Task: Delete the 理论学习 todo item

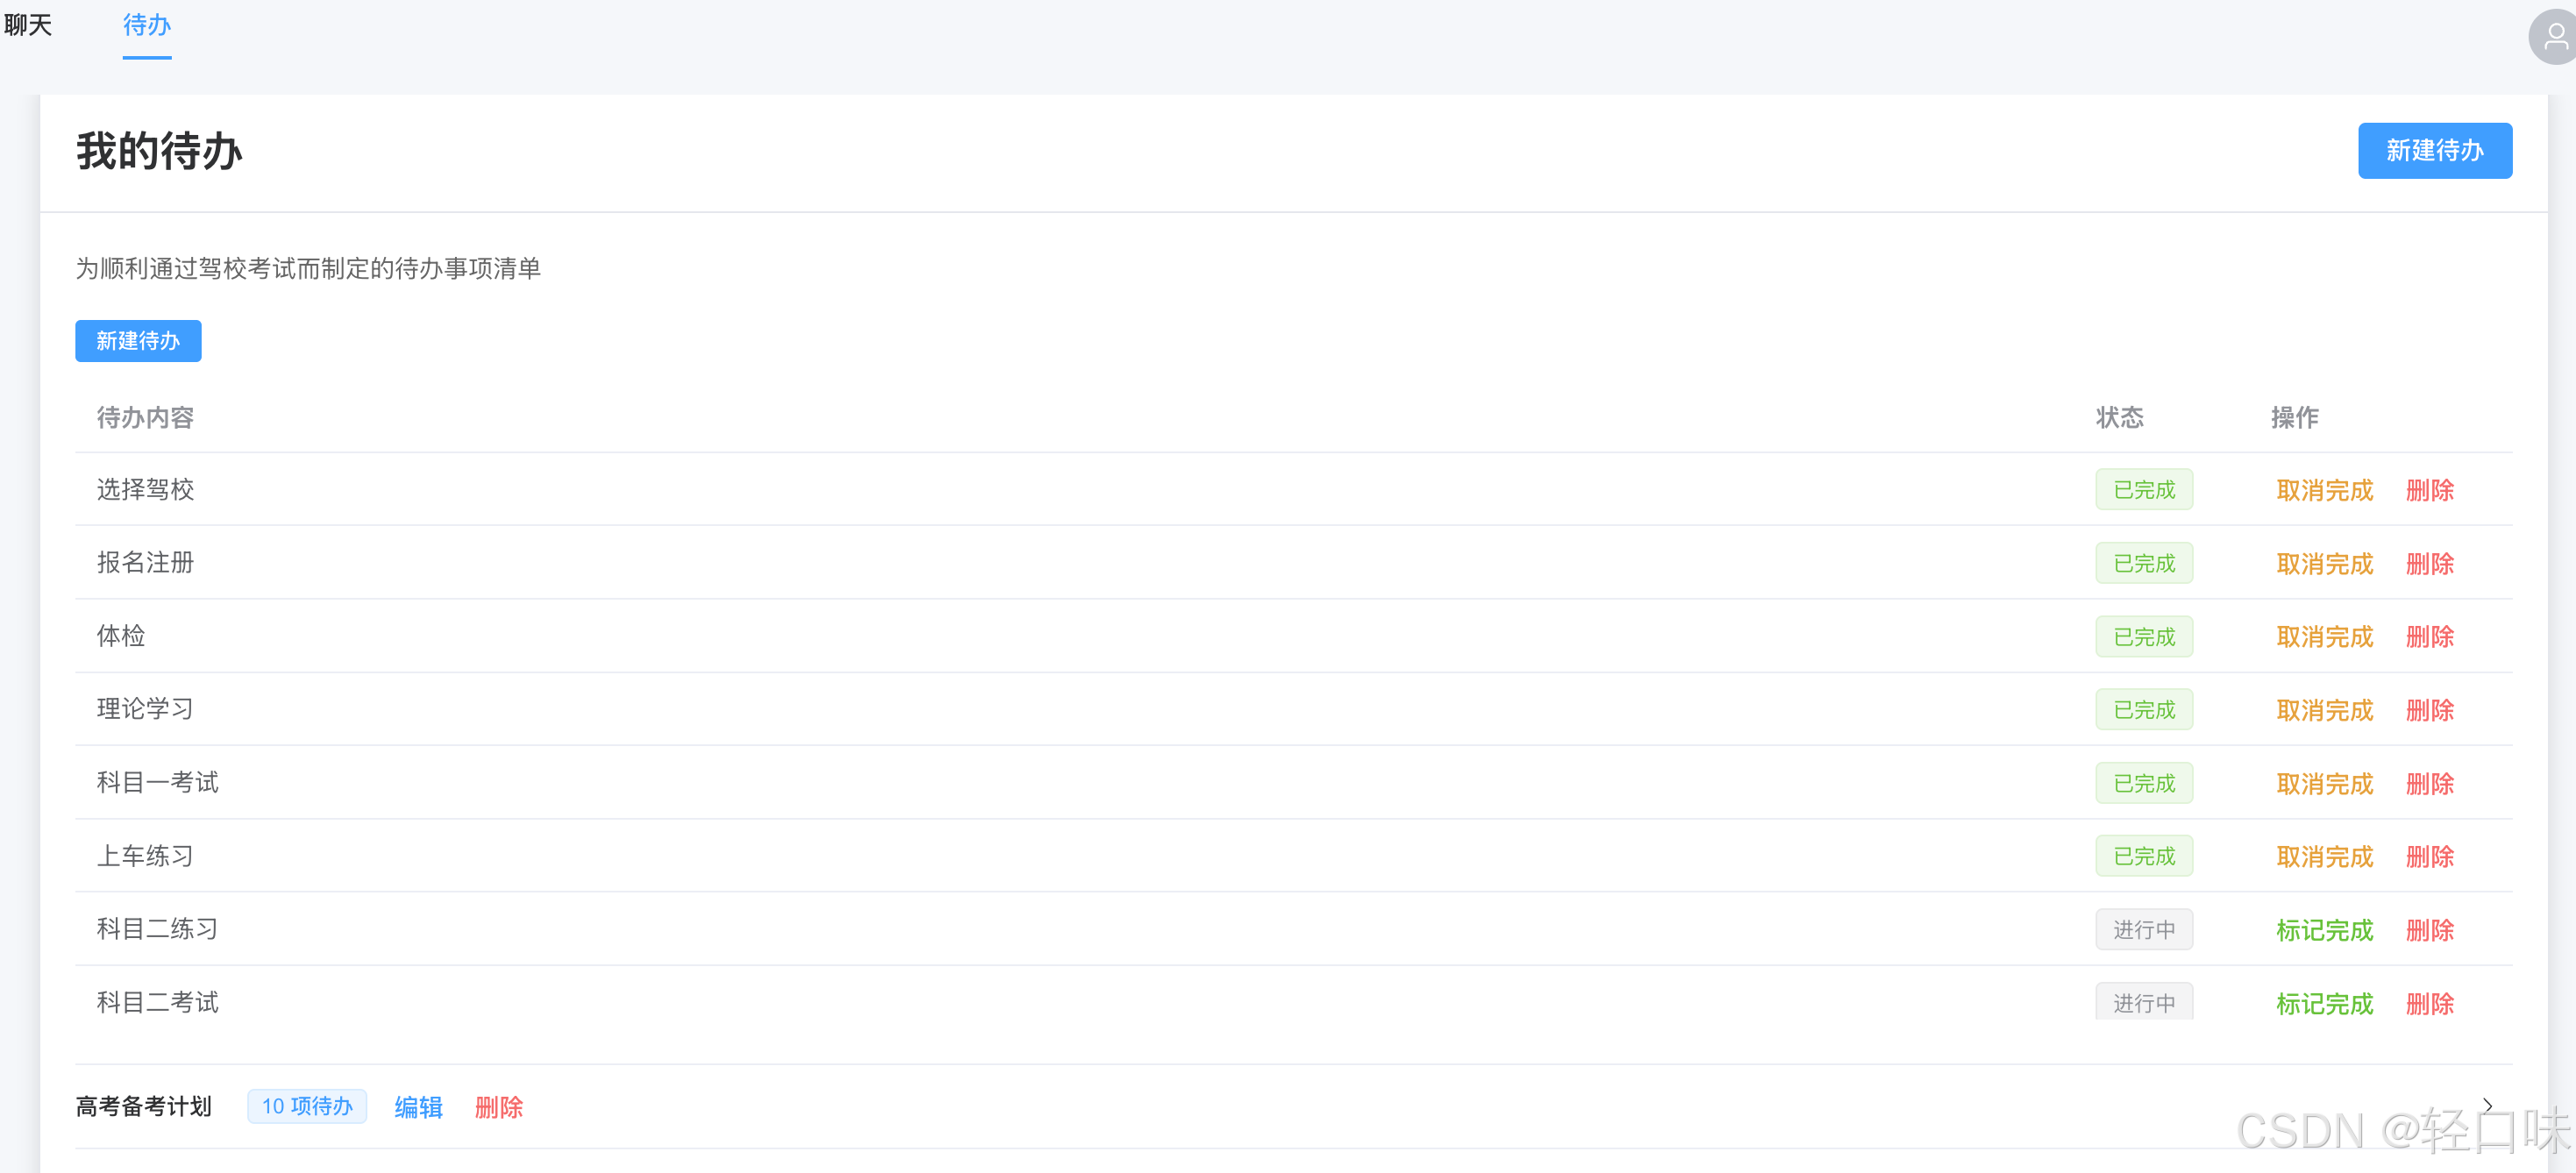Action: coord(2429,710)
